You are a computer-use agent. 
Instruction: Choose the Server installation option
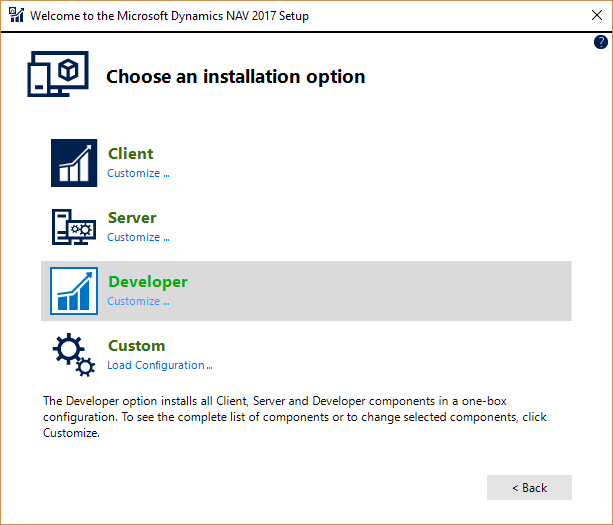[132, 218]
